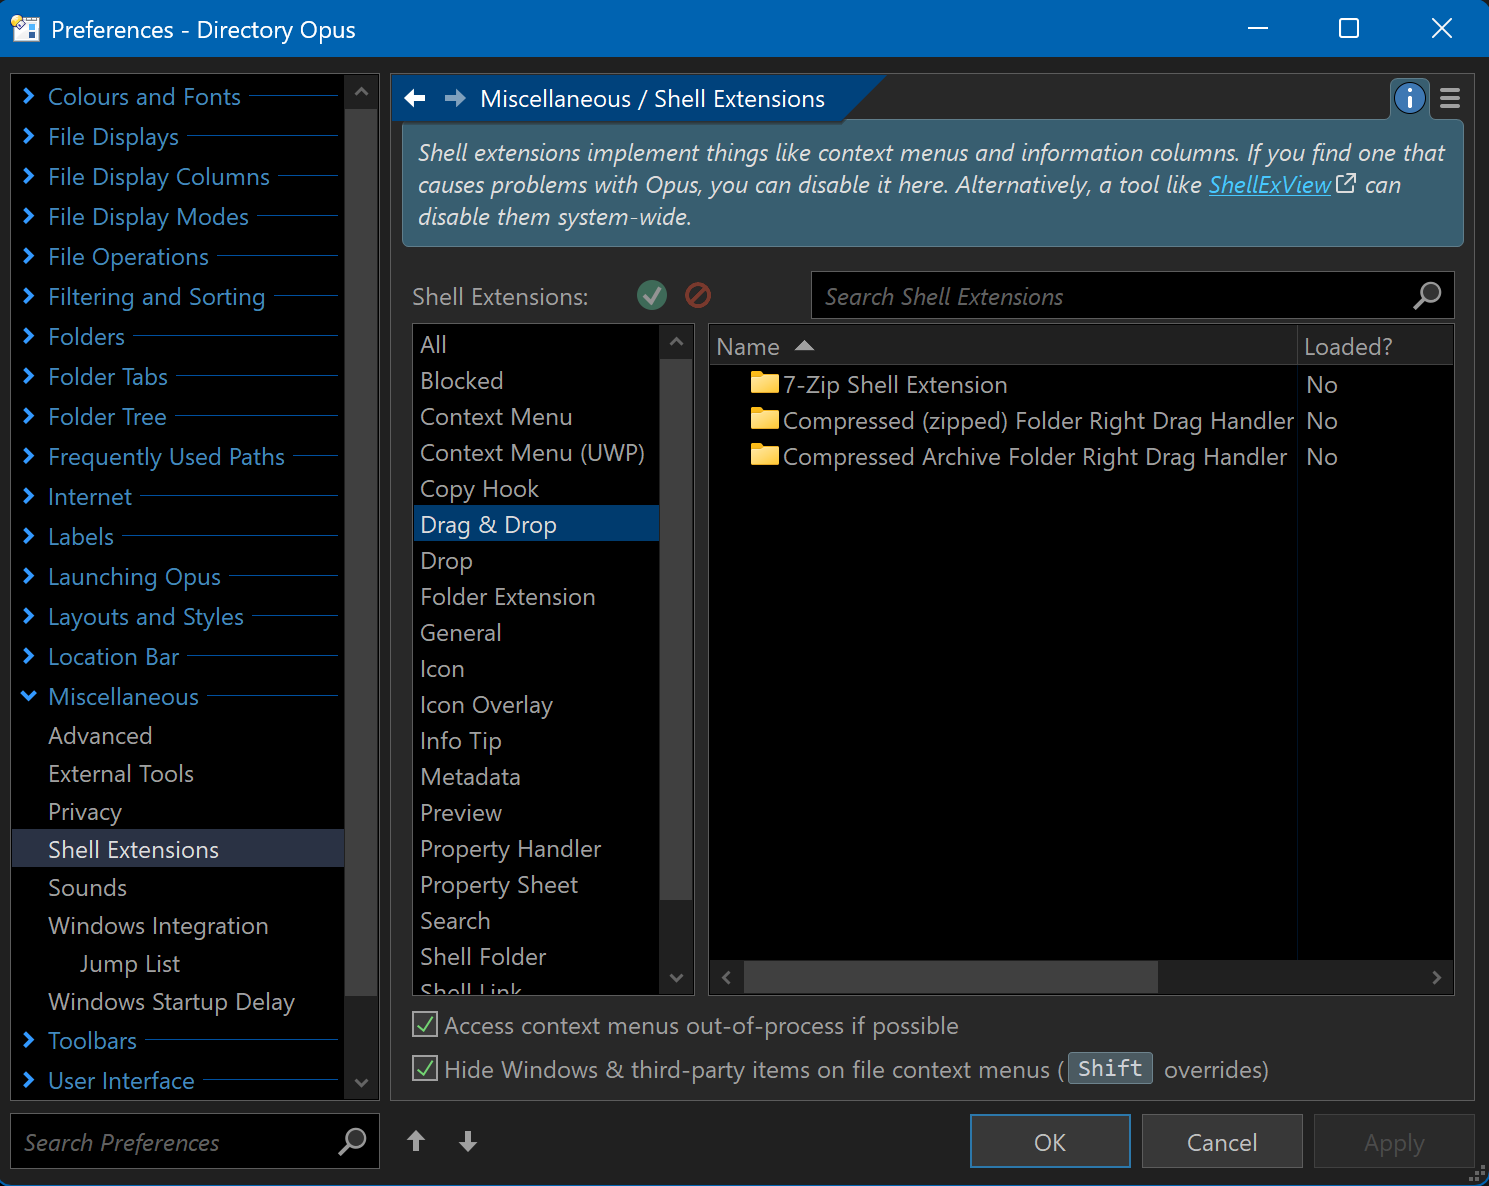Select the Drag & Drop category
Viewport: 1489px width, 1186px height.
pyautogui.click(x=536, y=525)
